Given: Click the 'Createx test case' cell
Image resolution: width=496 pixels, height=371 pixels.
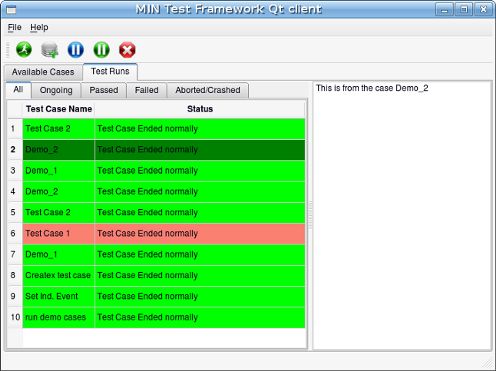Looking at the screenshot, I should tap(59, 275).
